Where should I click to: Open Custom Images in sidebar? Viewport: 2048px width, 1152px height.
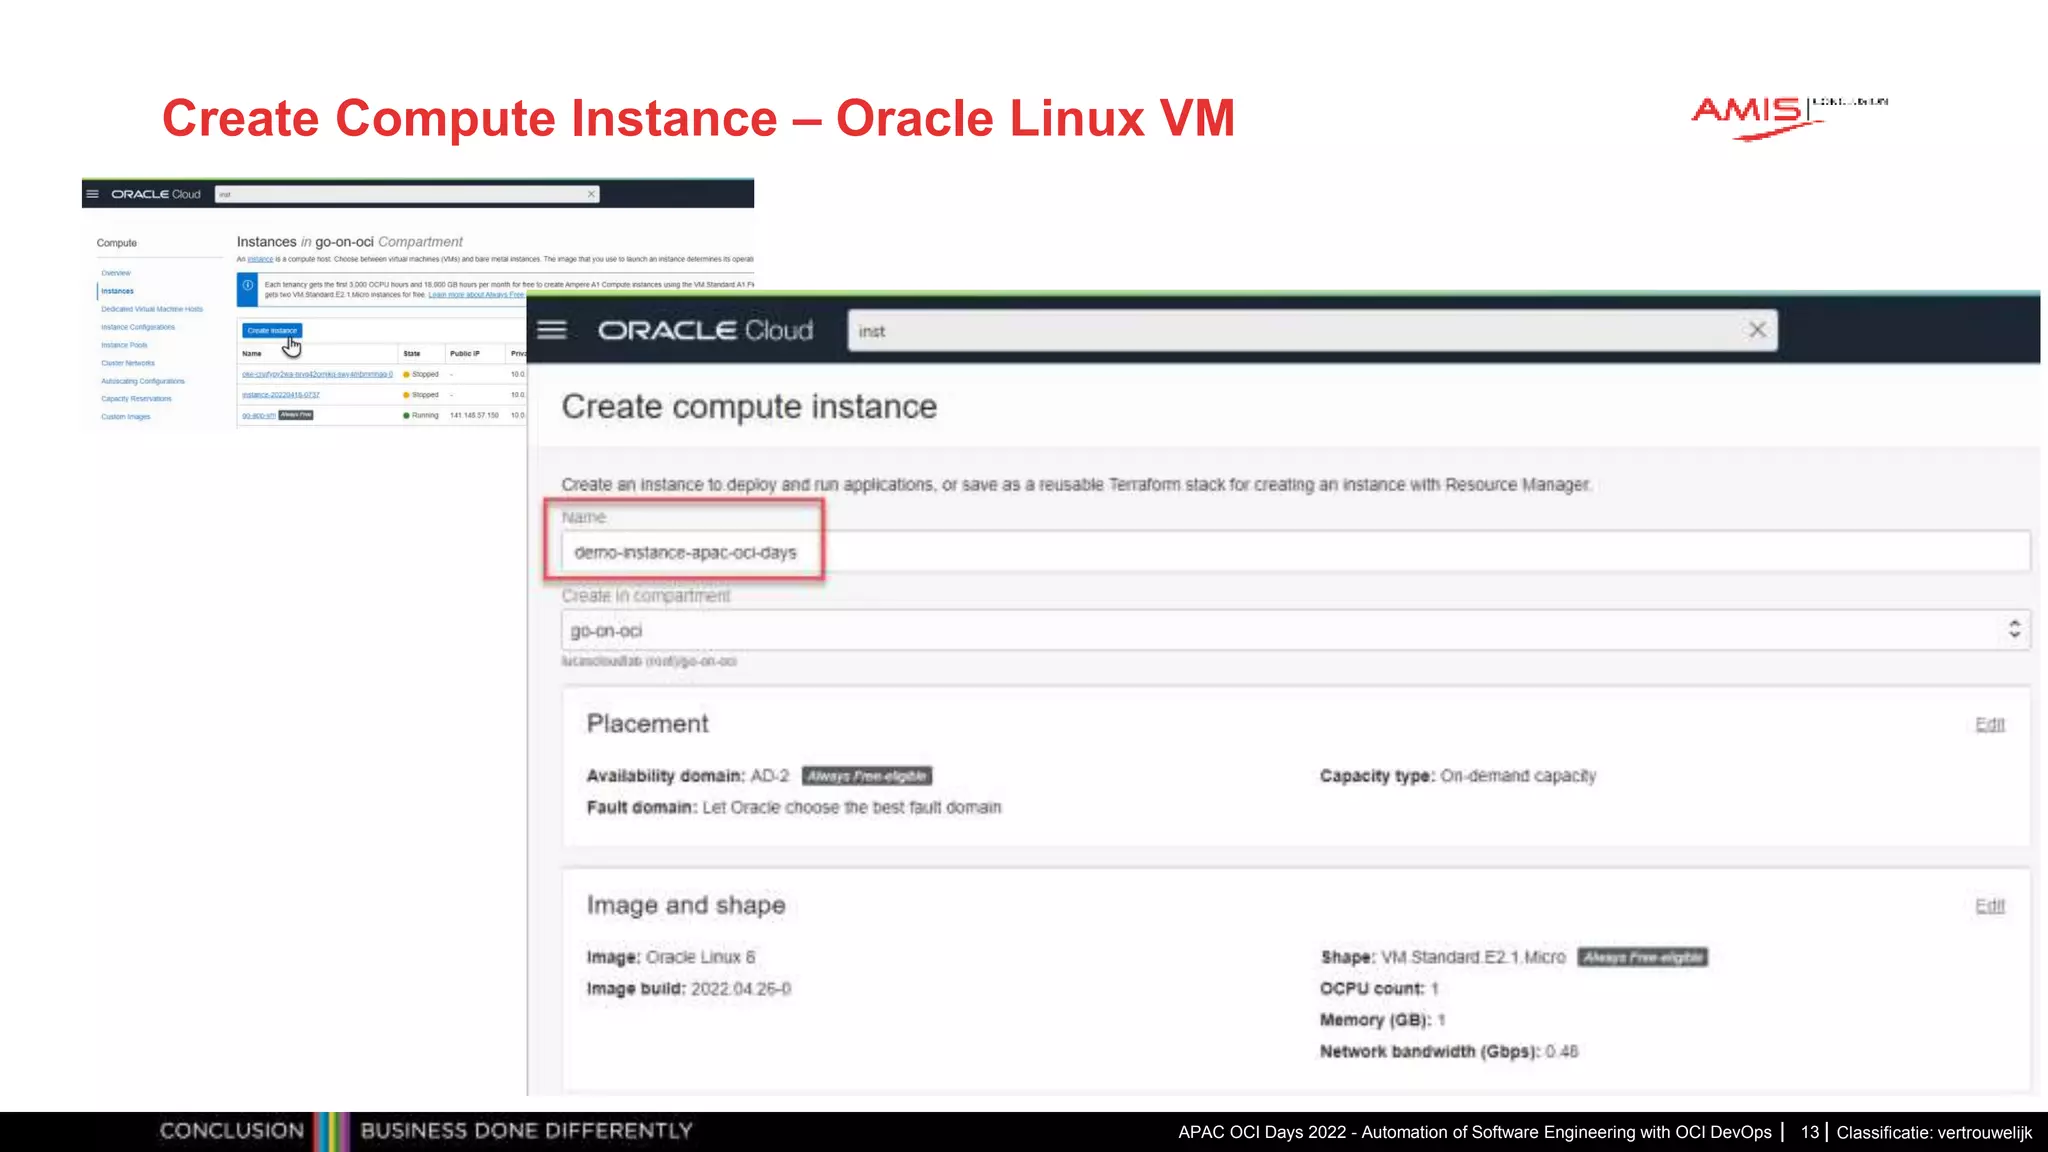point(126,417)
